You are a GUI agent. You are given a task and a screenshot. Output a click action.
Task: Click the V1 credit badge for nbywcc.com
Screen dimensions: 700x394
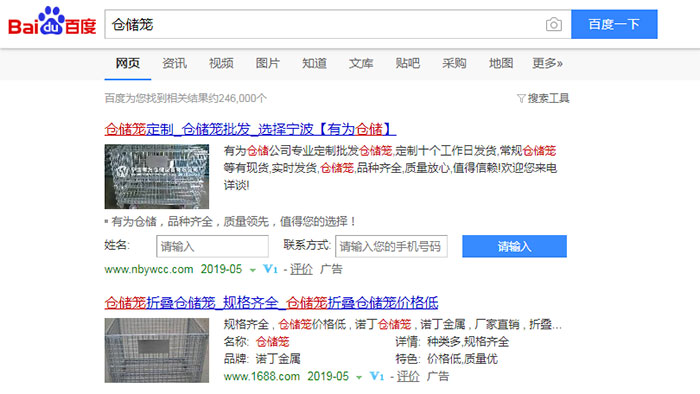point(270,269)
